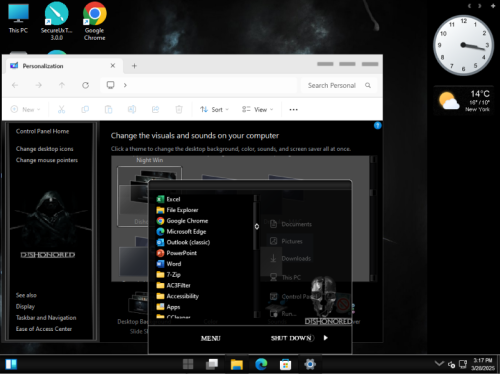Screen dimensions: 500x374
Task: Open the weather widget showing 14°C
Action: pyautogui.click(x=463, y=101)
